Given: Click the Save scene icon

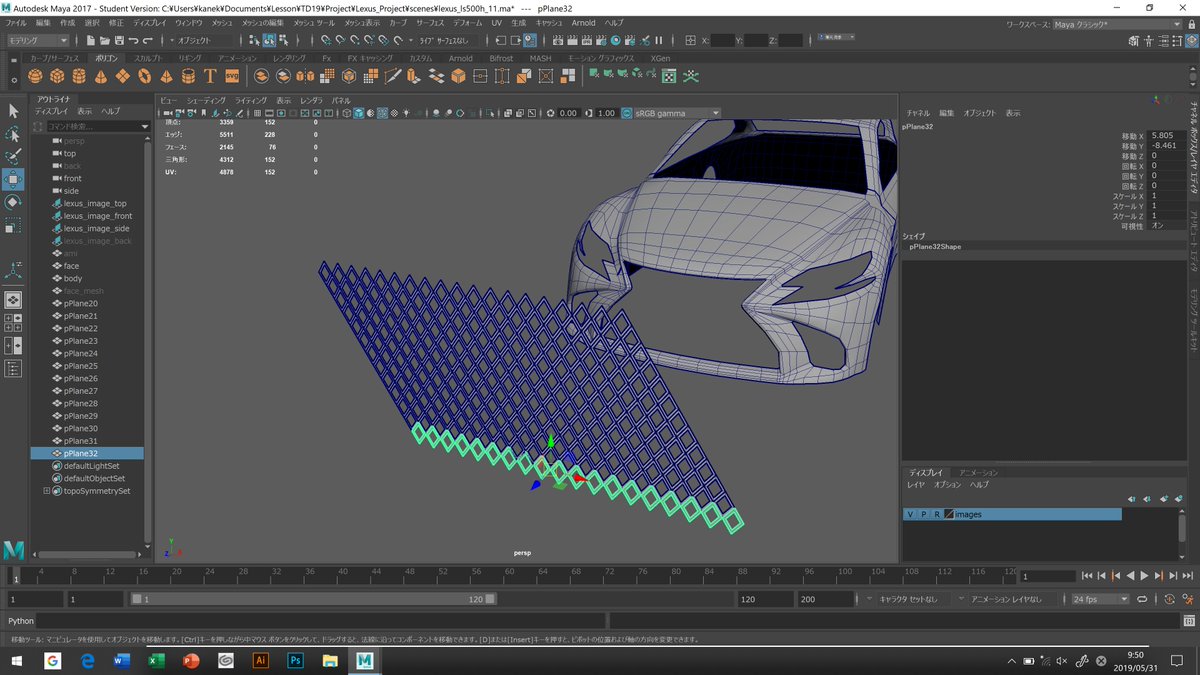Looking at the screenshot, I should pos(118,41).
